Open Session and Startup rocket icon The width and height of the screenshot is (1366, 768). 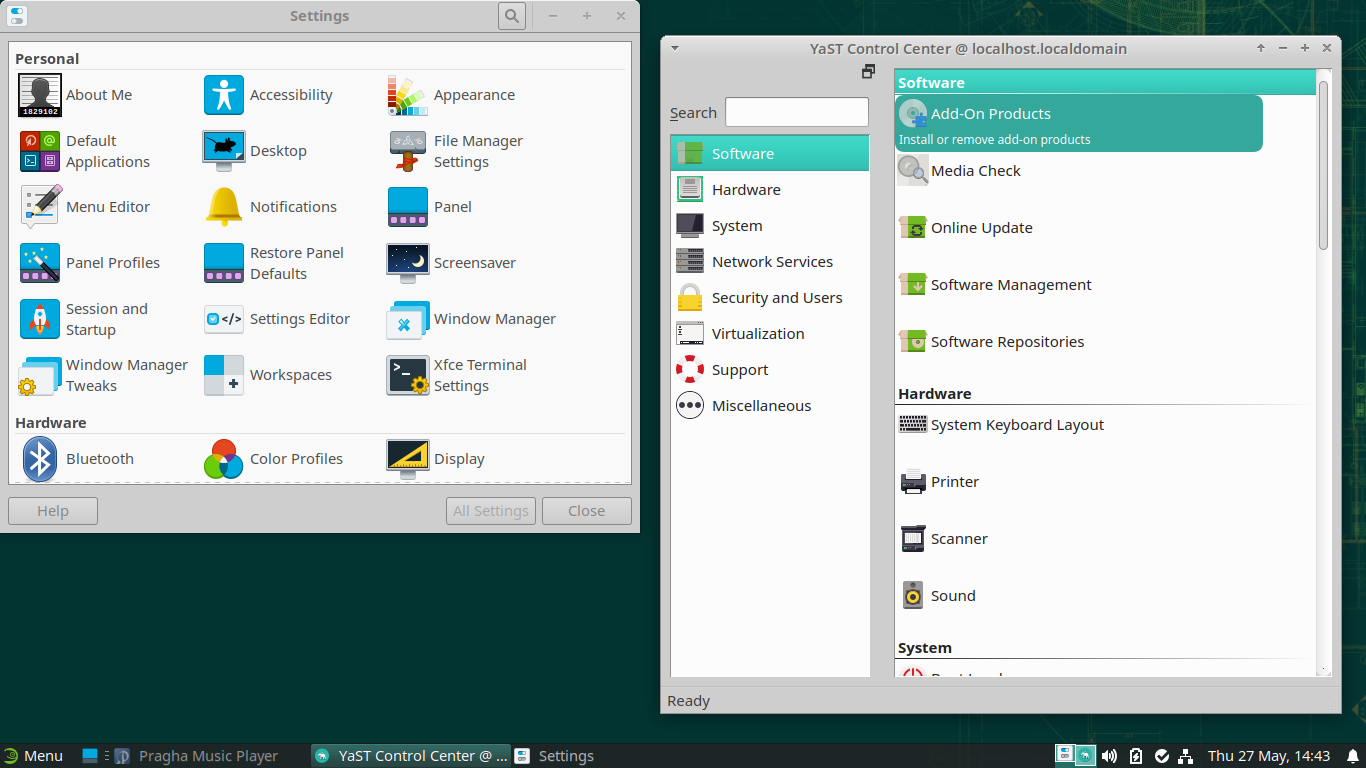point(40,319)
